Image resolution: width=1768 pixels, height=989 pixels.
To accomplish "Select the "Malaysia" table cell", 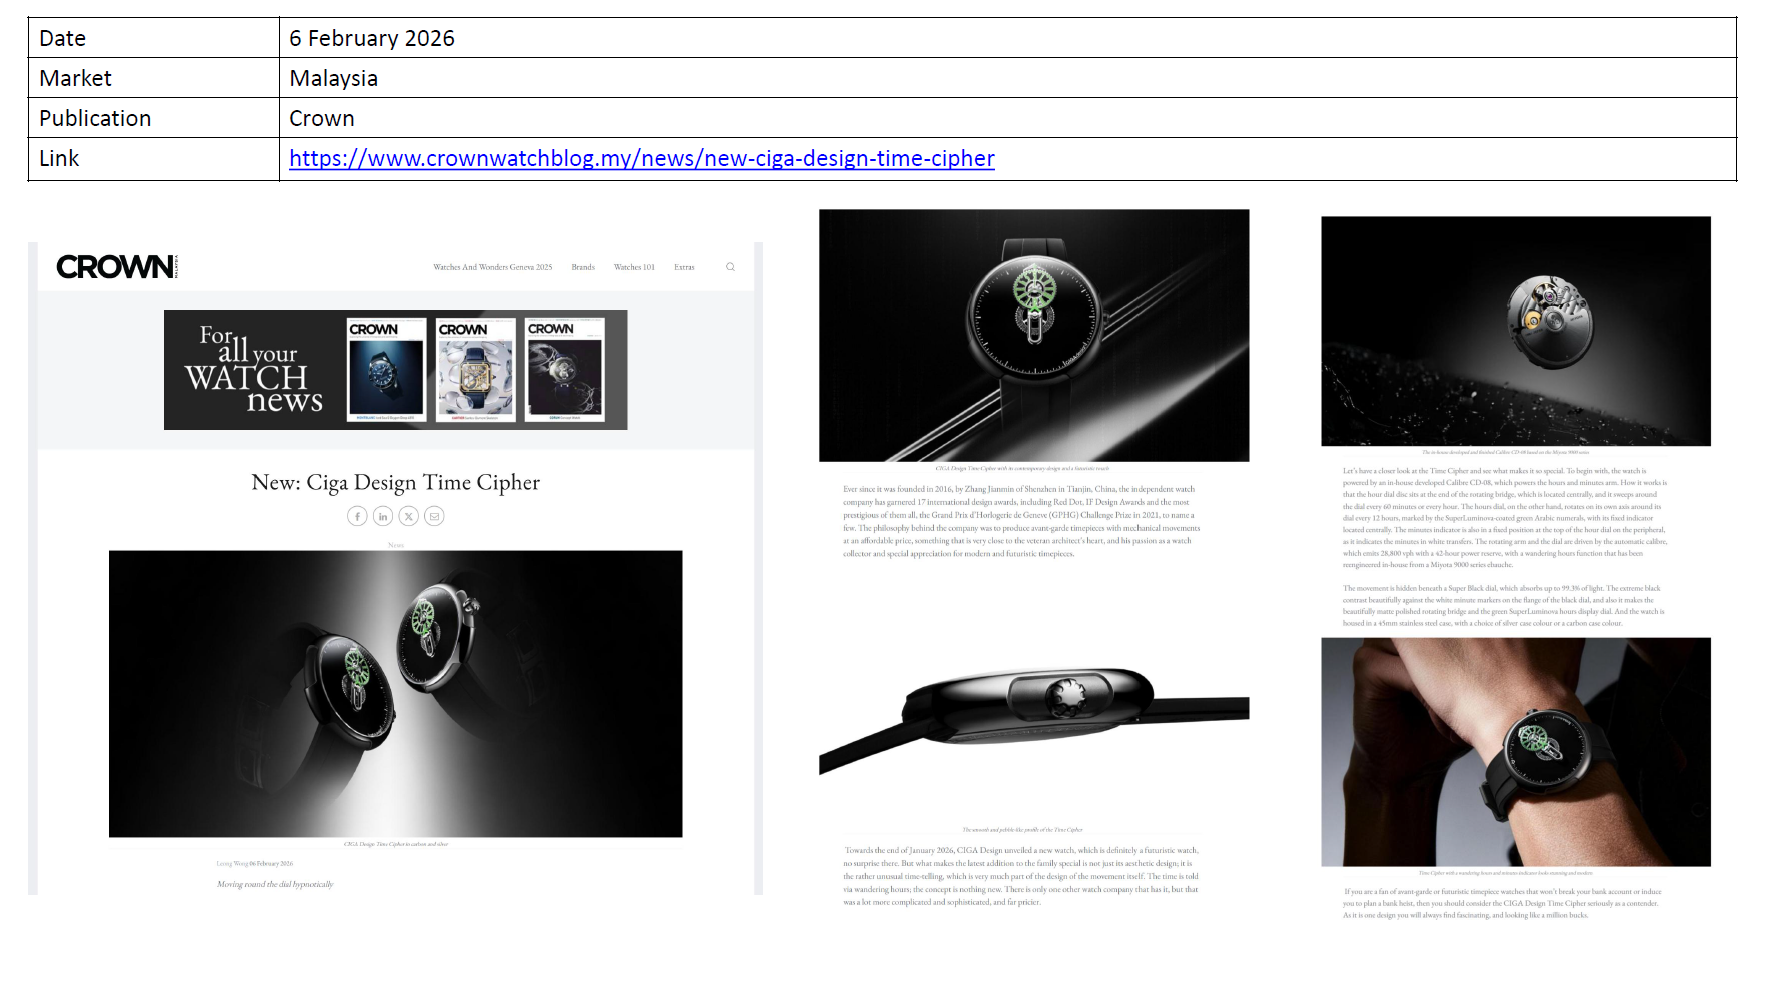I will (x=1008, y=78).
